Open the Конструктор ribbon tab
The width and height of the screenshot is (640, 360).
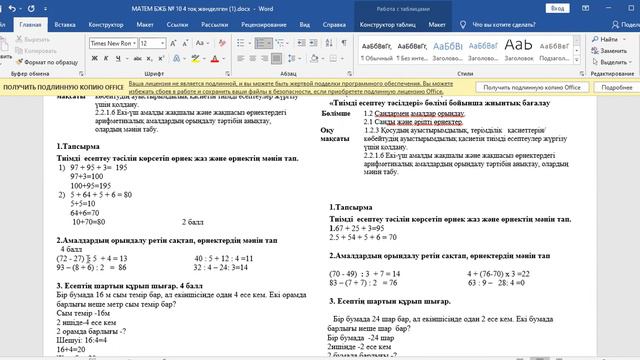click(x=106, y=24)
